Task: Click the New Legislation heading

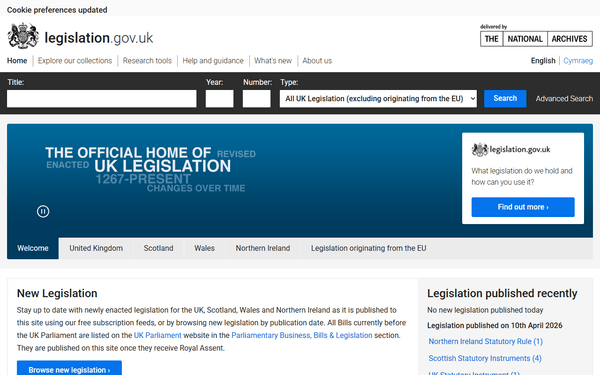Action: coord(57,293)
